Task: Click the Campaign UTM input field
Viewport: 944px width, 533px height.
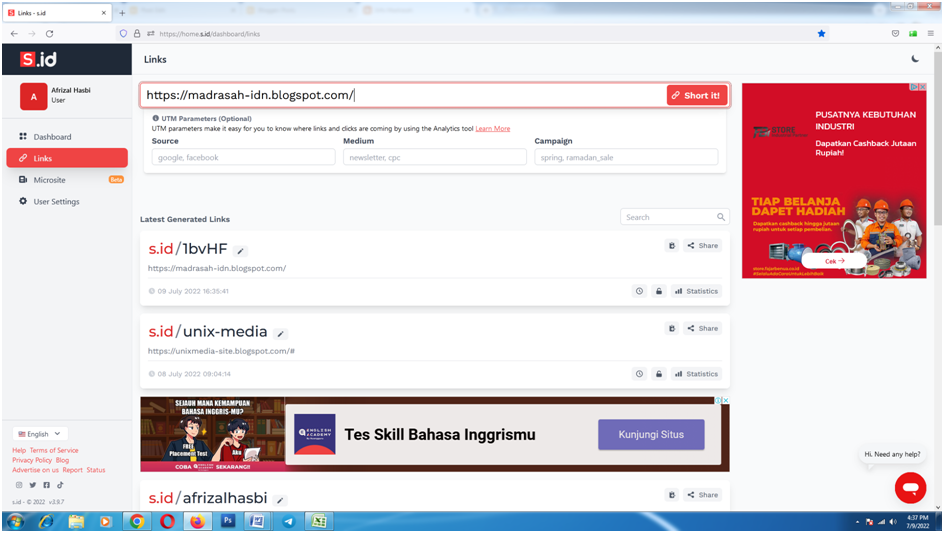Action: coord(626,157)
